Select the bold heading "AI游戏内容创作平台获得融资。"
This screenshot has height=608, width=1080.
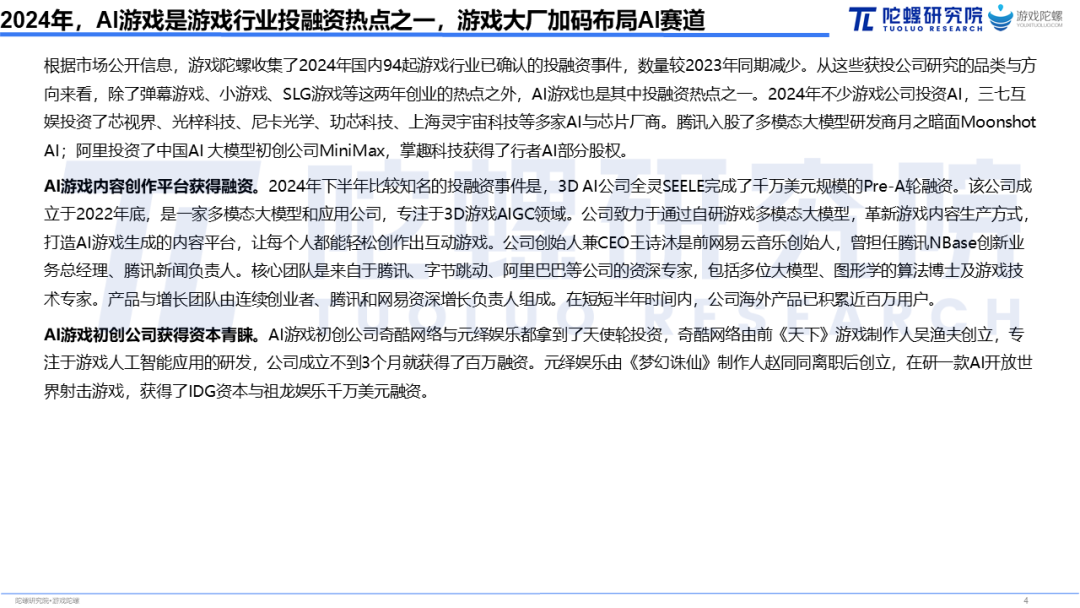click(x=152, y=186)
